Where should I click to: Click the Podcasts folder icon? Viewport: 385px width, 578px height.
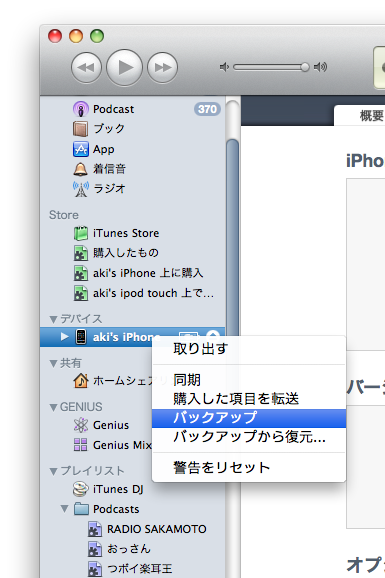point(81,509)
